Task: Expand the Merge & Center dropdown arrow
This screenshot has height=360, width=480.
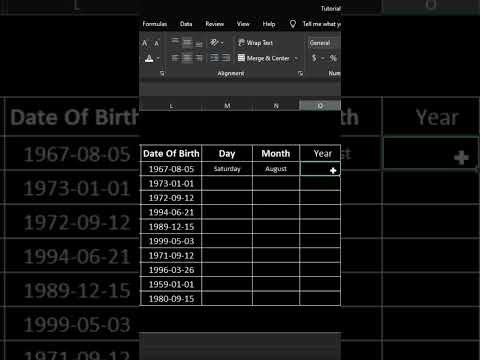Action: coord(296,58)
